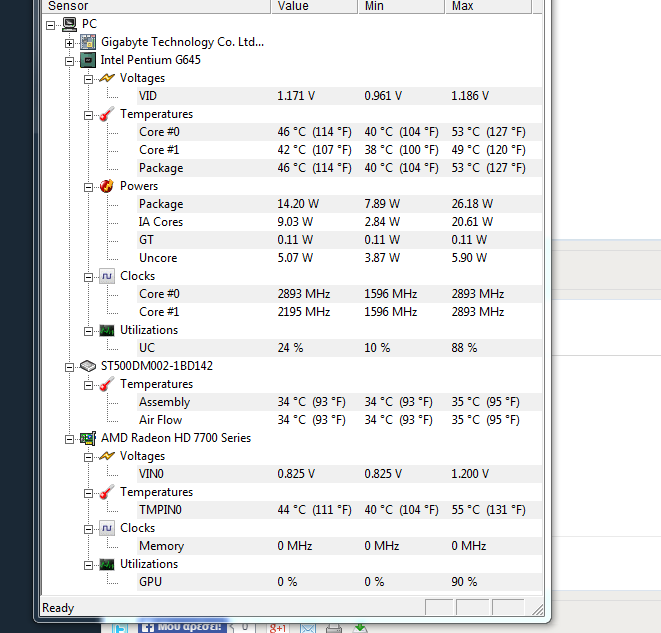The height and width of the screenshot is (633, 661).
Task: Click the Voltages lightning icon under Intel Pentium
Action: pyautogui.click(x=107, y=78)
